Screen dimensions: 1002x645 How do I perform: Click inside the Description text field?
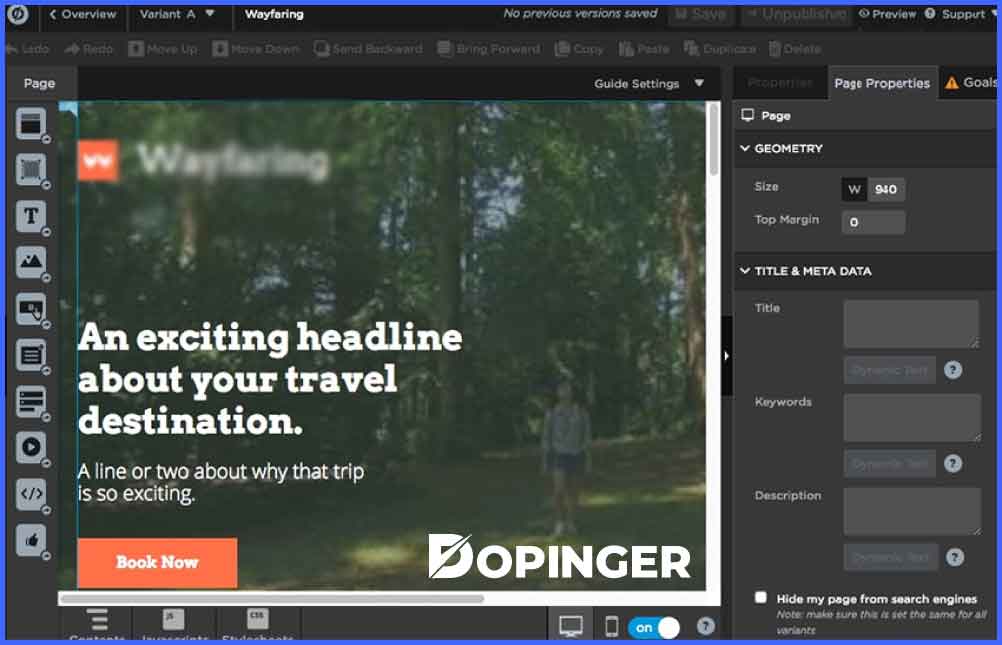coord(911,510)
